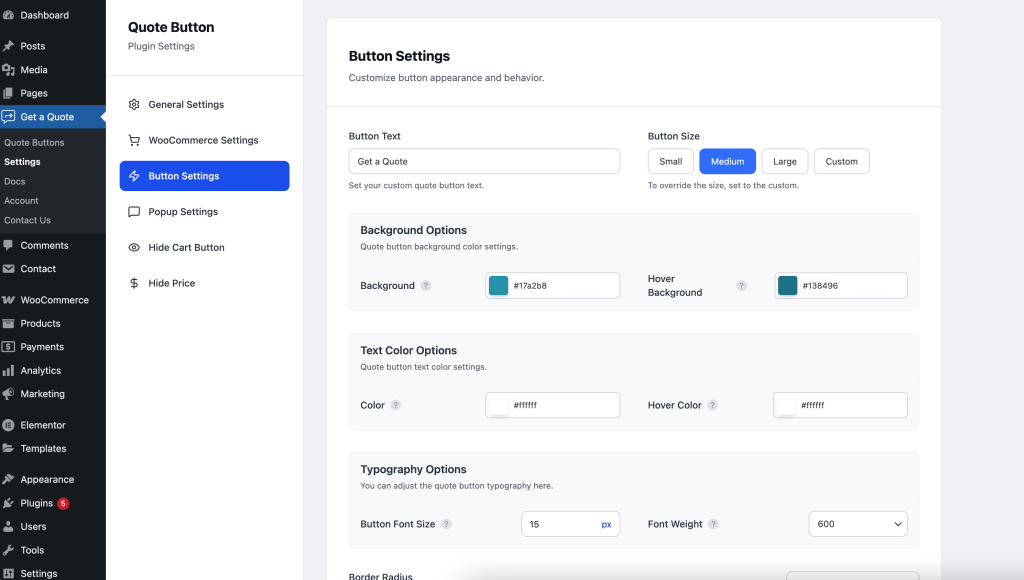This screenshot has height=580, width=1024.
Task: Click the Hide Cart Button eye icon
Action: click(x=135, y=248)
